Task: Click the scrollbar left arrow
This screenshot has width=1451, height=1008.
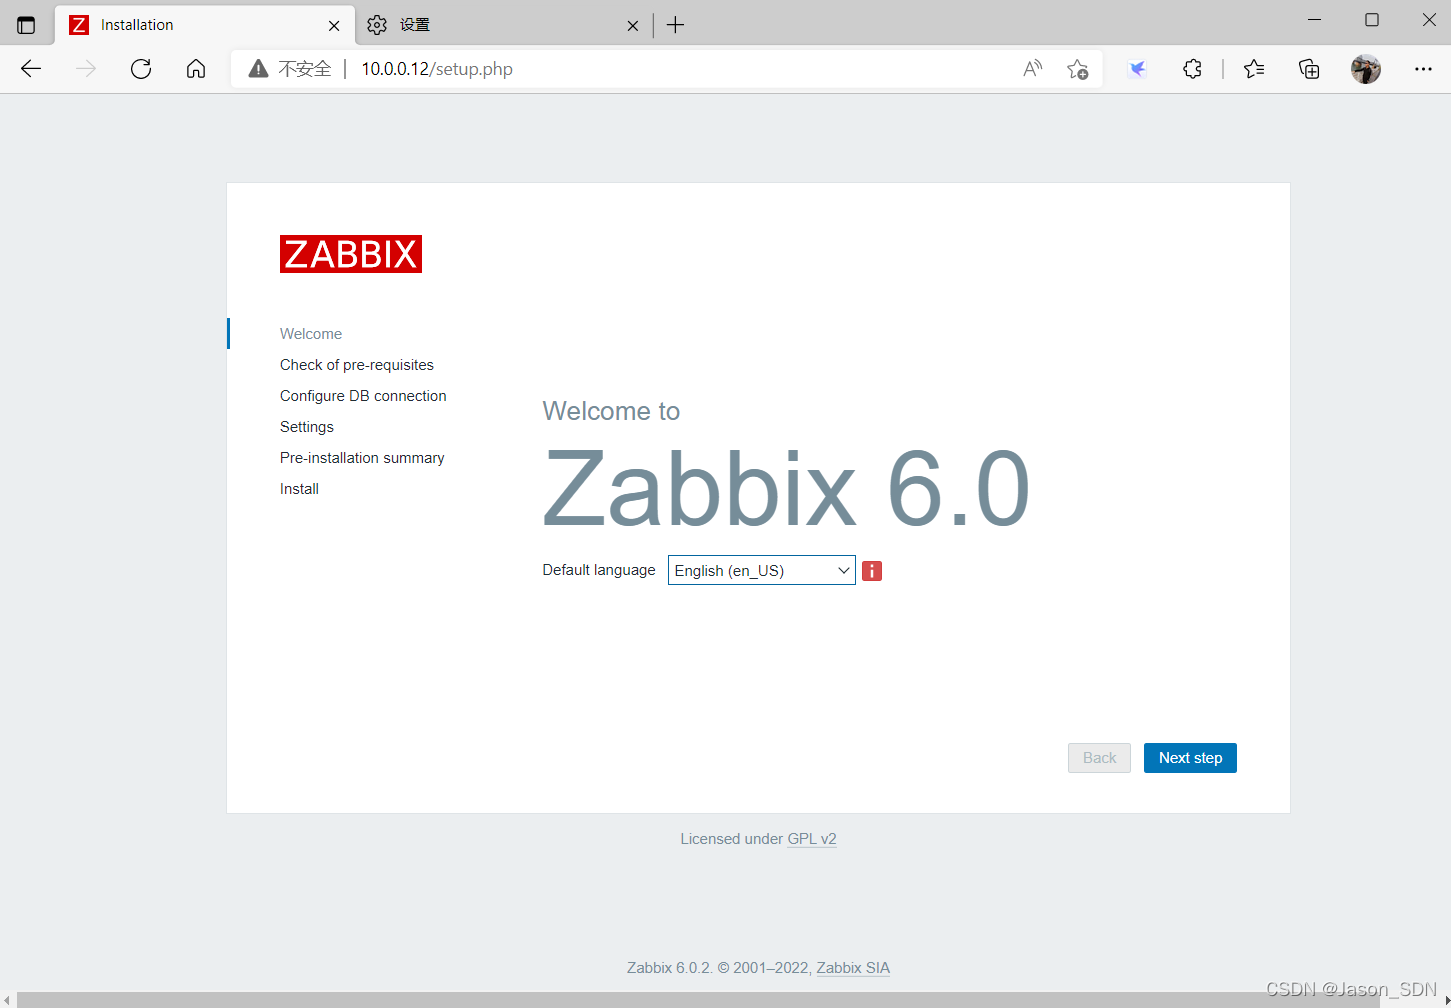Action: [x=7, y=1000]
